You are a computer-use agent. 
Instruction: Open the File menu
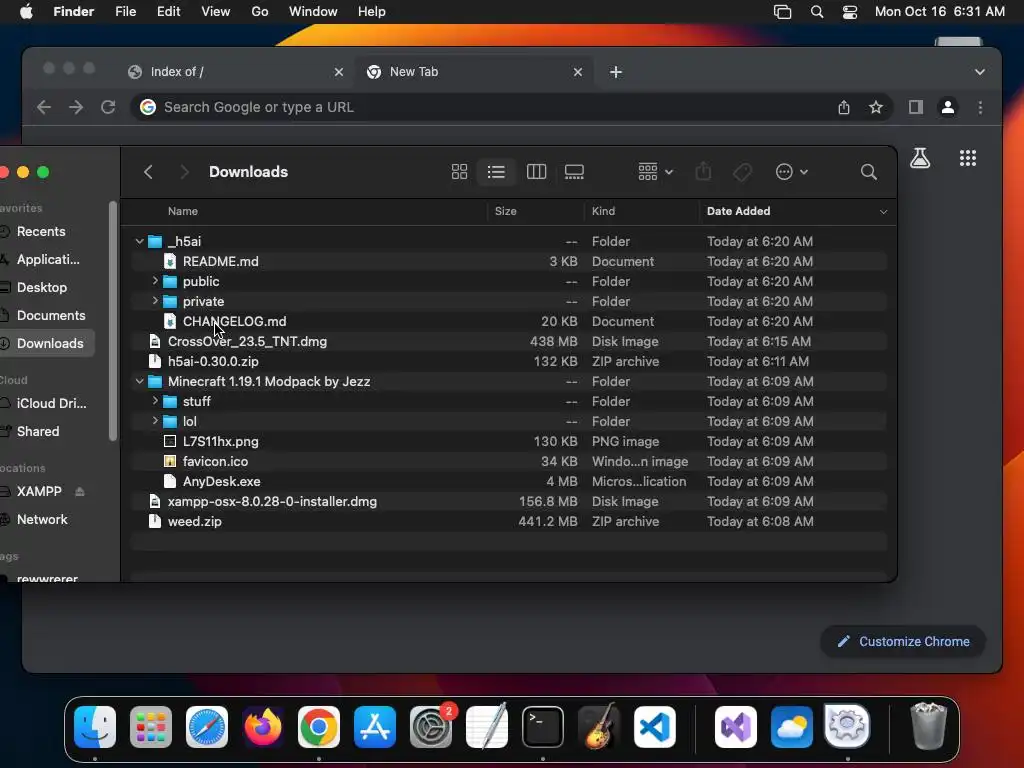point(125,12)
